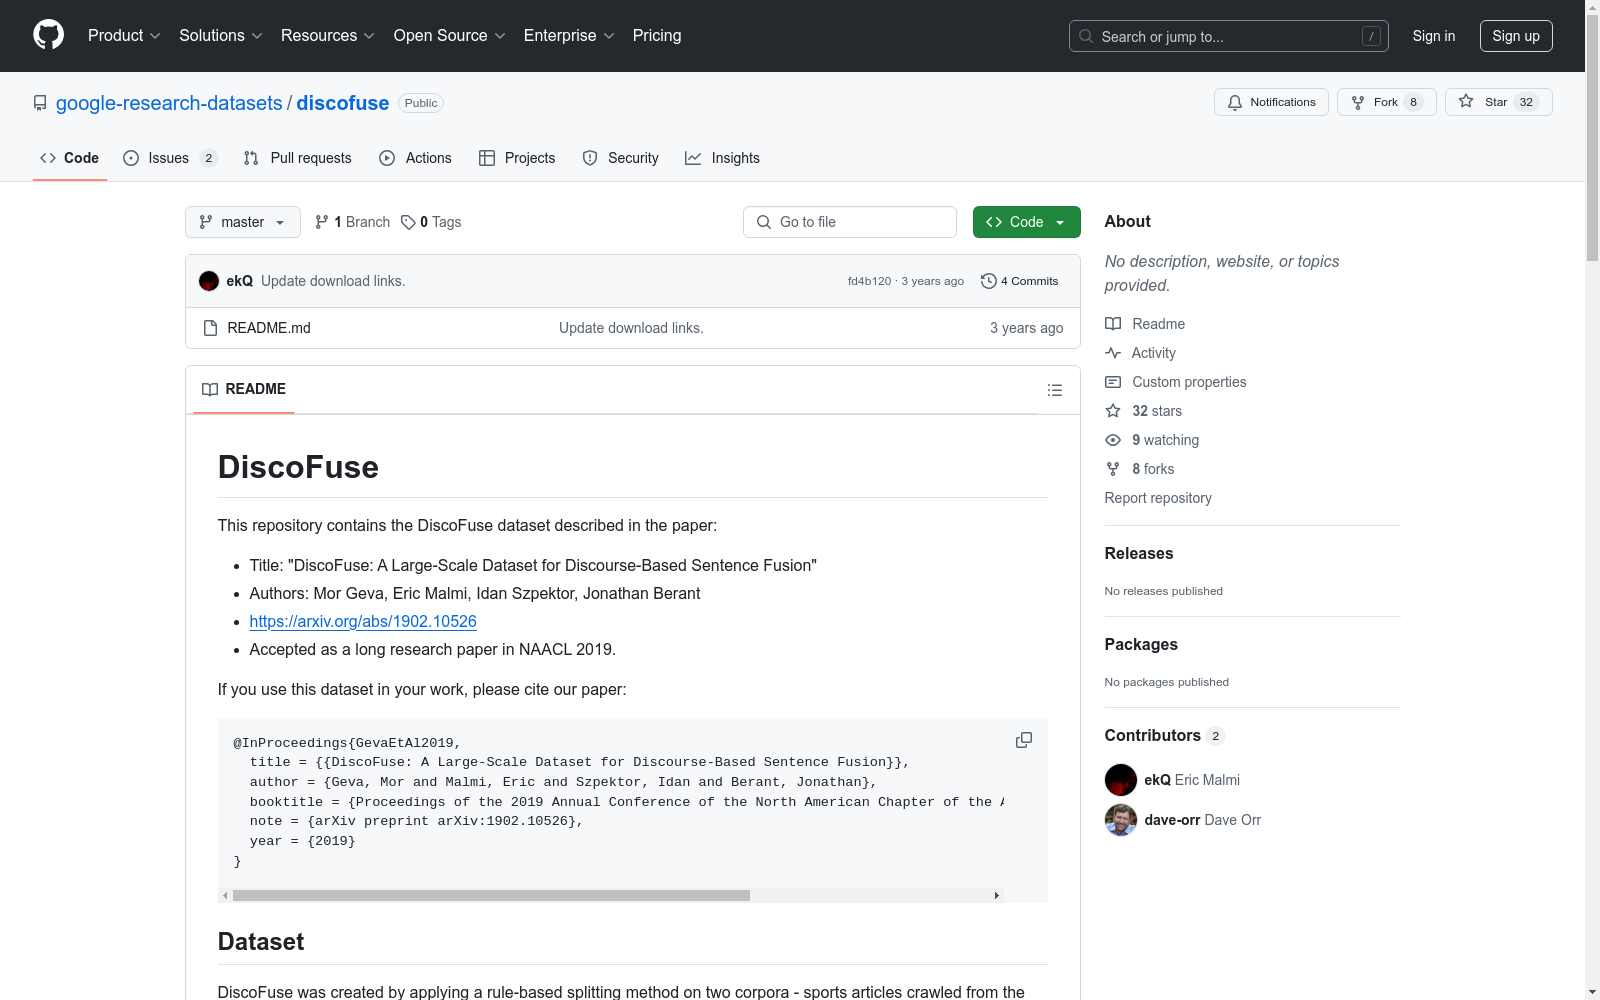
Task: Click ekQ contributor avatar
Action: point(1121,780)
